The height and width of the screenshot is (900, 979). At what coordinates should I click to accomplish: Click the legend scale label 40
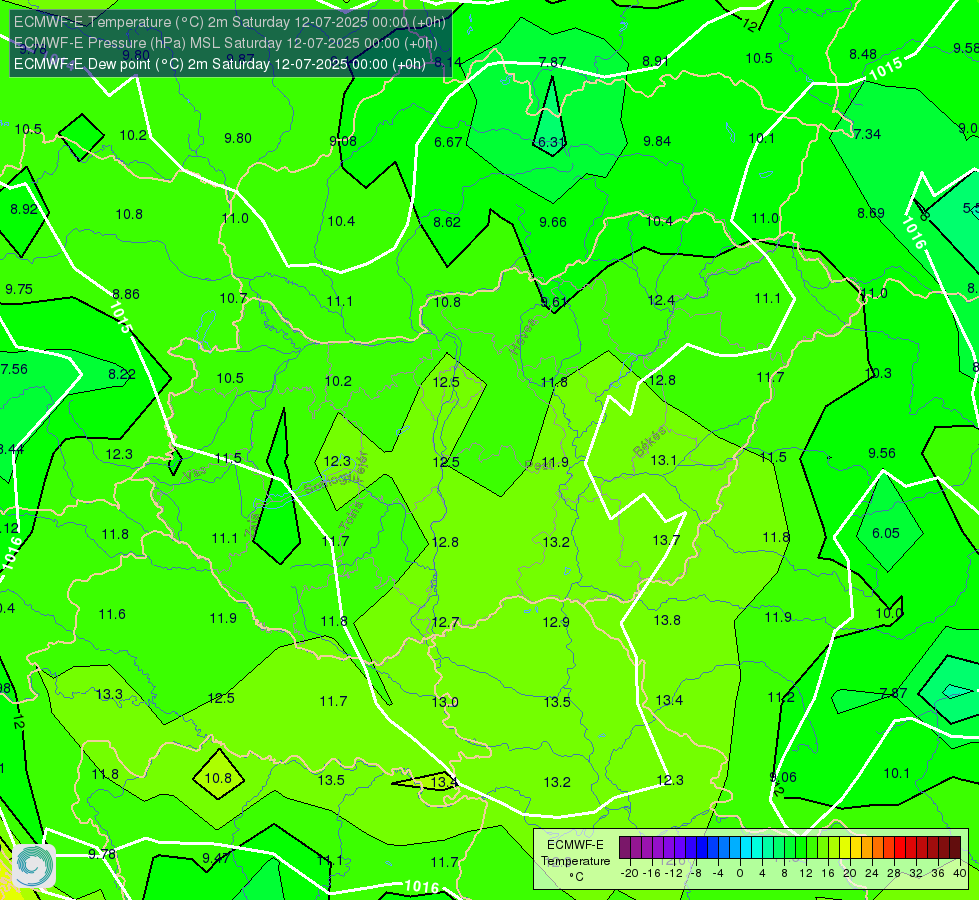tap(960, 873)
